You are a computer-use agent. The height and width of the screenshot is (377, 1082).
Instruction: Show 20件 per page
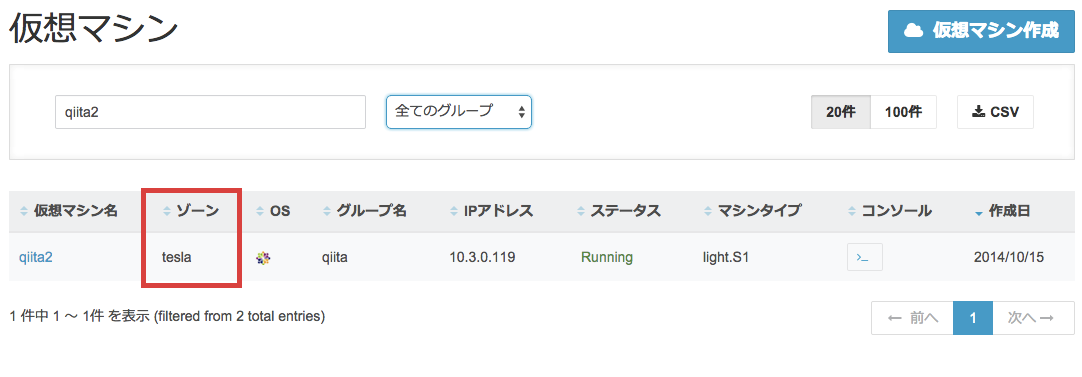click(x=840, y=112)
